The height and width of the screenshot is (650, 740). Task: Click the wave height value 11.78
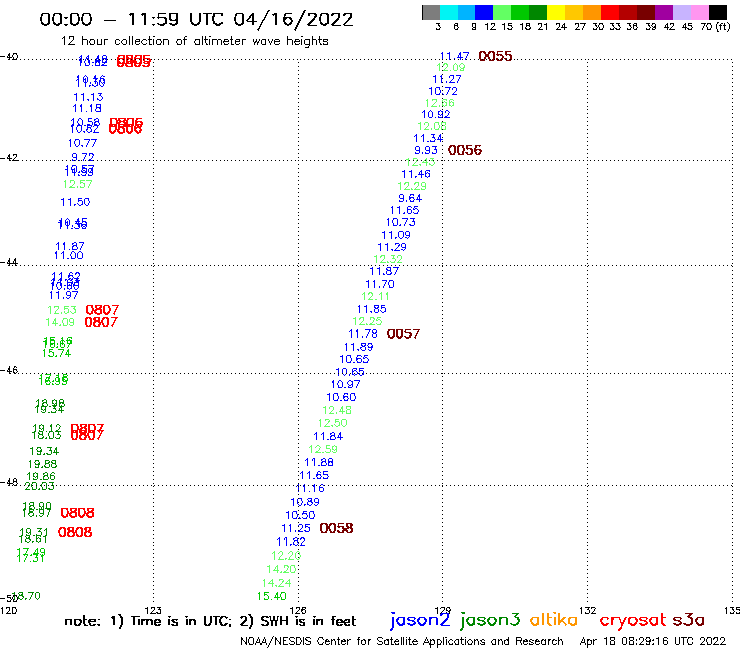[363, 334]
